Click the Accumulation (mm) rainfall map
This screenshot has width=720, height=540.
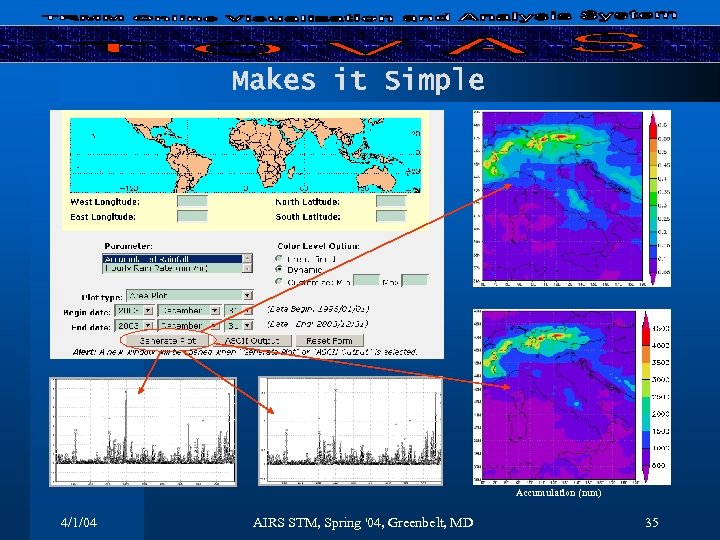coord(558,395)
